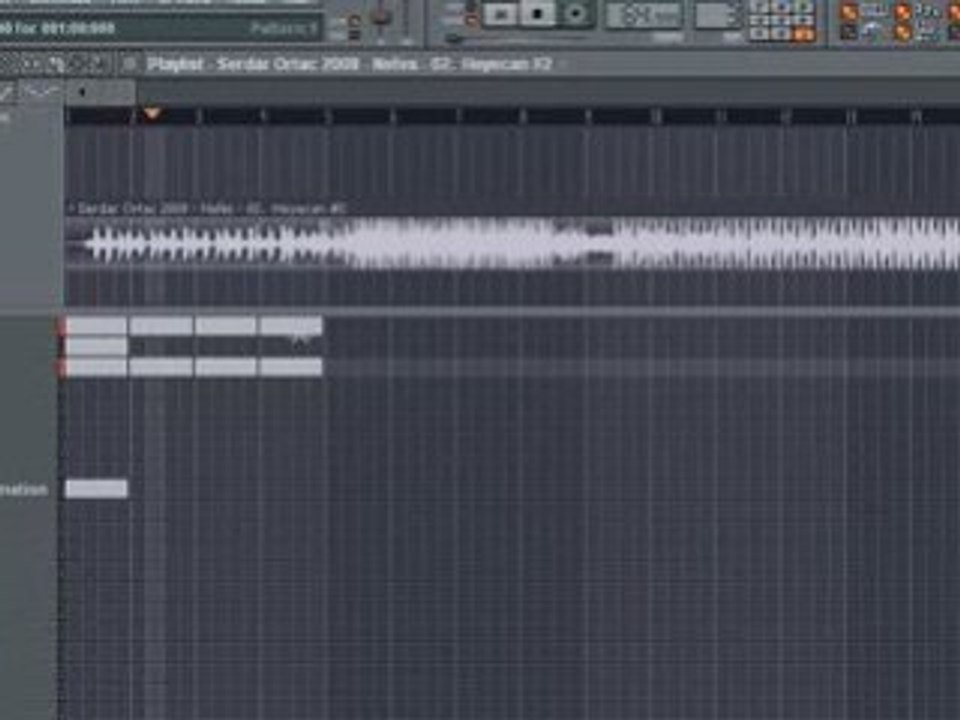Click the small round button left of the Playlist title
Screen dimensions: 960x720
129,64
